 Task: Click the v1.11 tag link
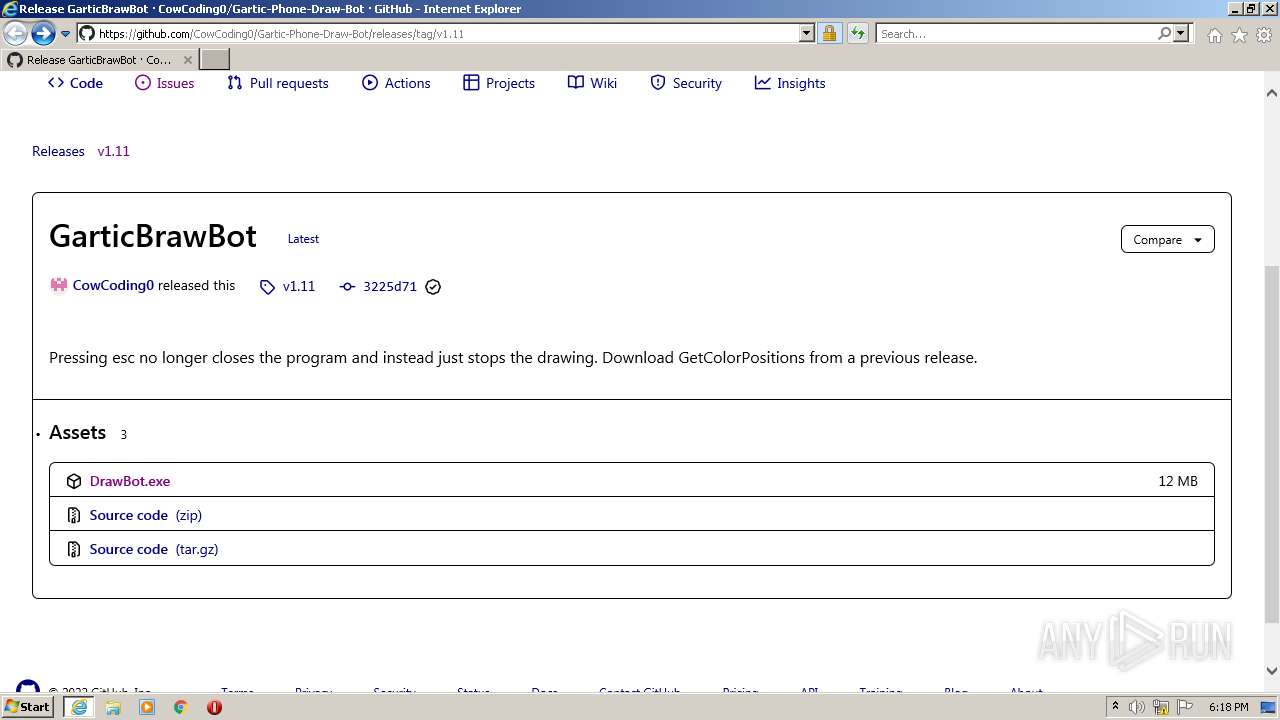click(x=299, y=286)
